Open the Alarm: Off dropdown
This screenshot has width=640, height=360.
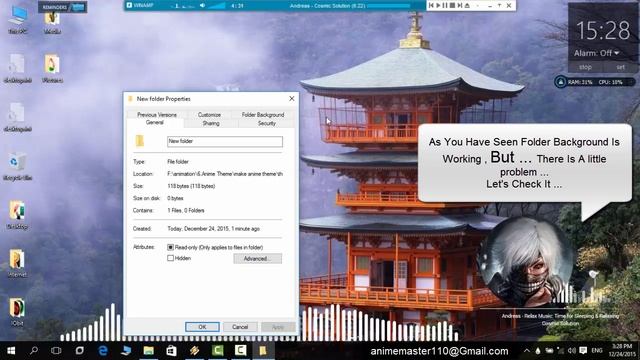tap(596, 53)
